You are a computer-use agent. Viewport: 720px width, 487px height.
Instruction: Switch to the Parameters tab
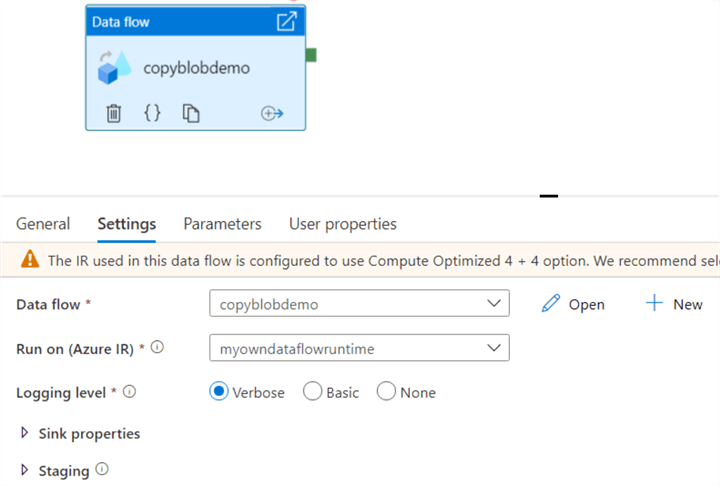click(222, 224)
